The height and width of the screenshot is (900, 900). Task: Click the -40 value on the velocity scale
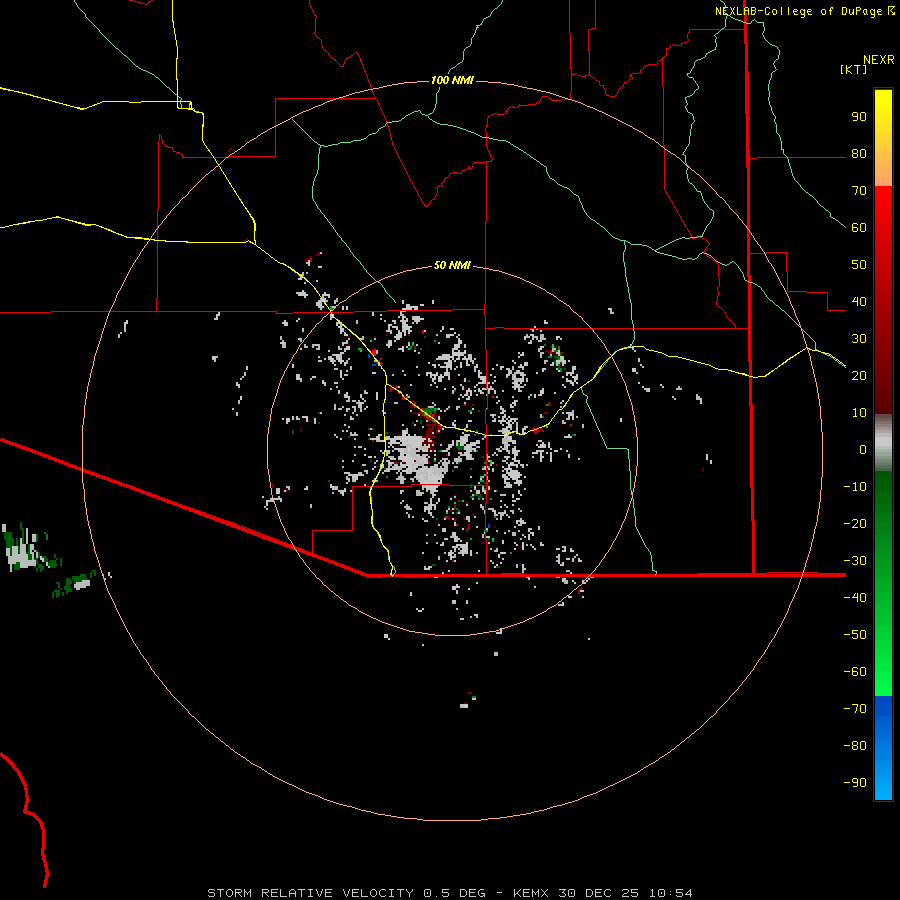tap(855, 598)
